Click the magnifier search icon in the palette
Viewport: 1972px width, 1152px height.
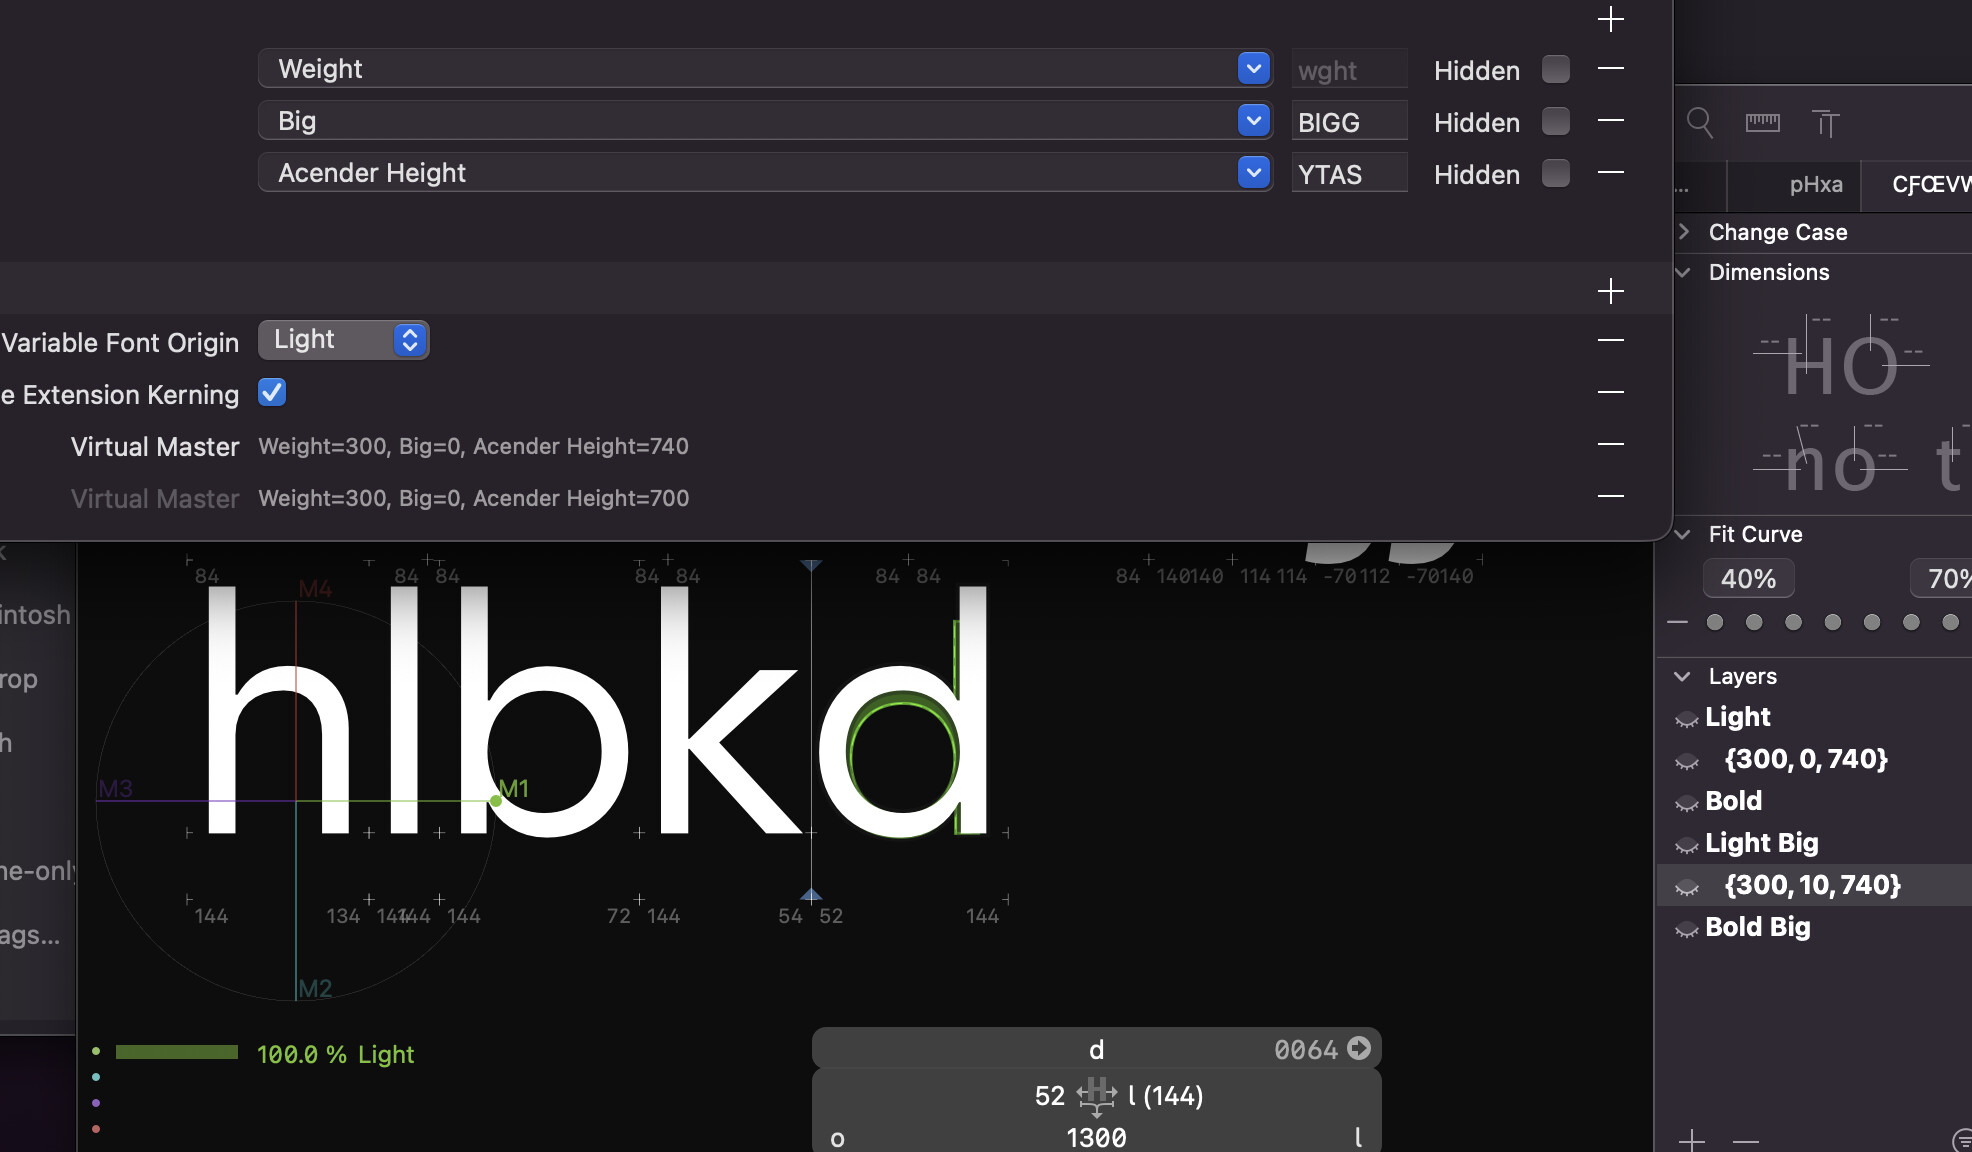1699,123
